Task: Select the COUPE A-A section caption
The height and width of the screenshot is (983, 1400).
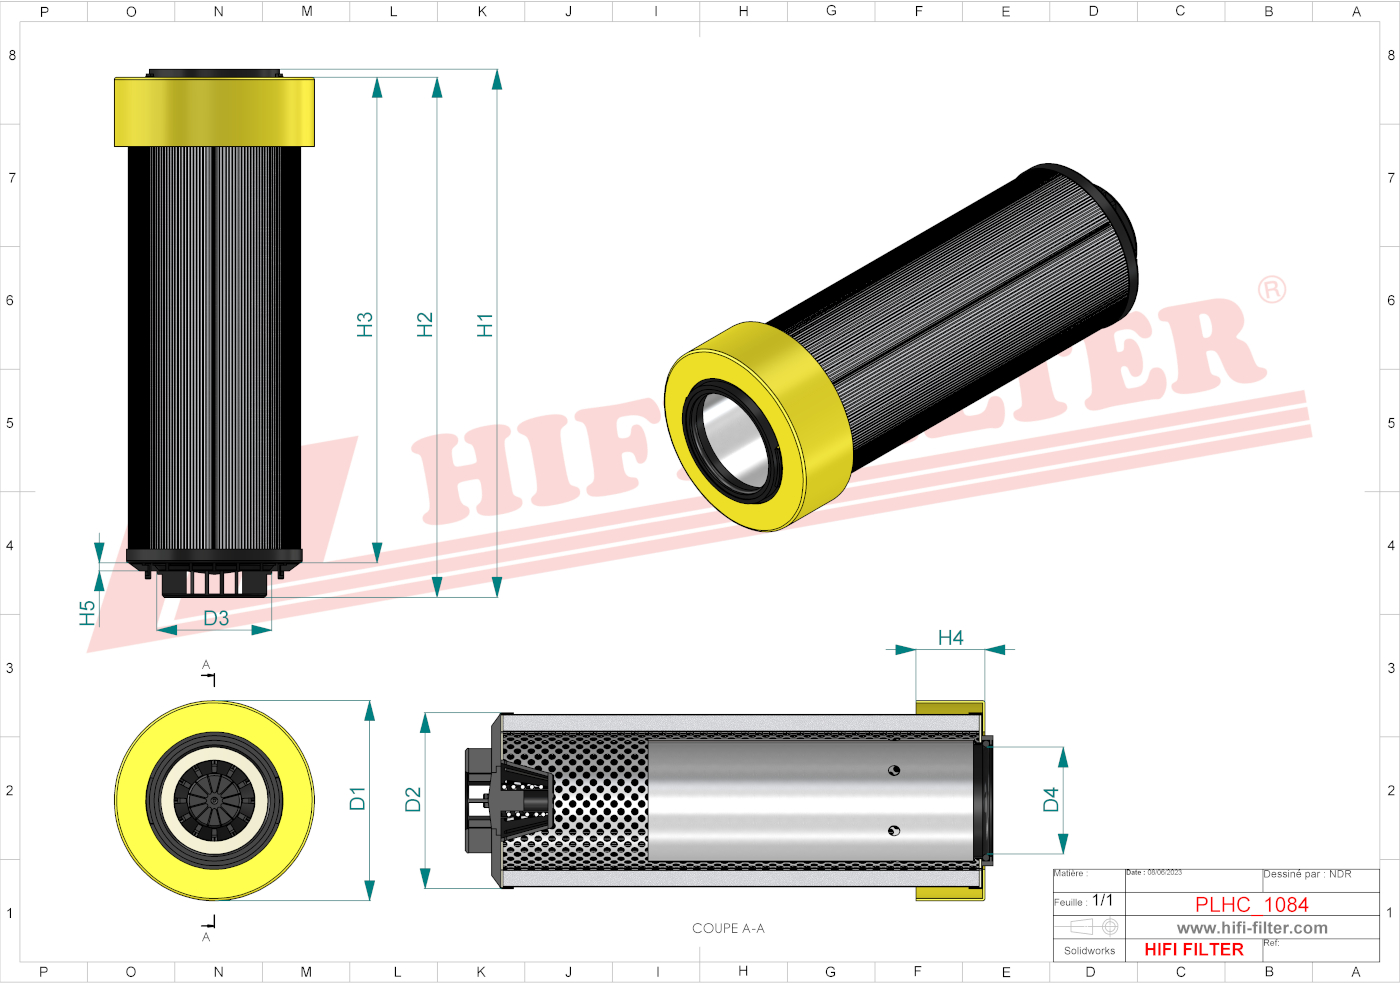Action: [728, 928]
